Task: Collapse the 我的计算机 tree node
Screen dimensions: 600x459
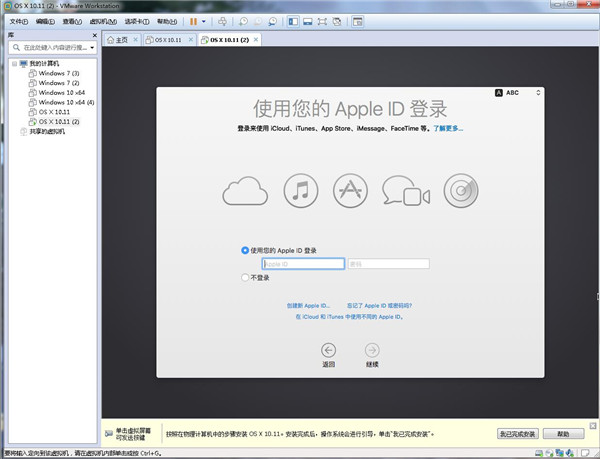Action: pos(14,63)
